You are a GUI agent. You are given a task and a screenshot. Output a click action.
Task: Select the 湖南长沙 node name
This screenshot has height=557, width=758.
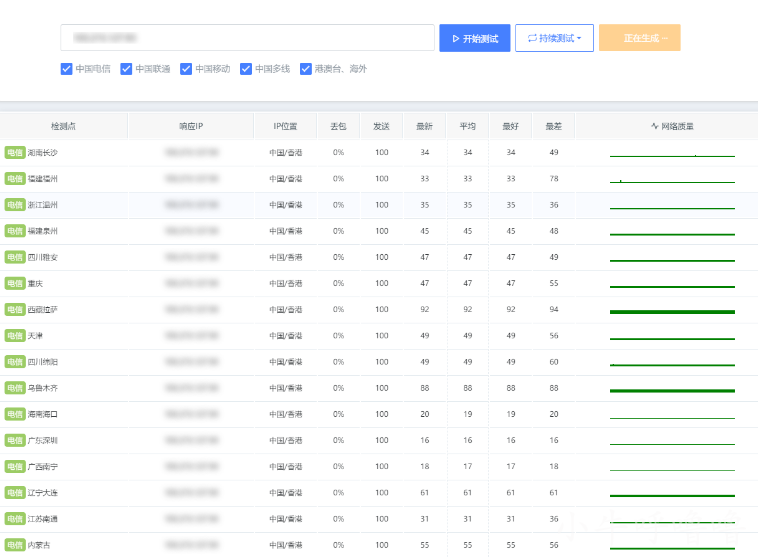(x=43, y=153)
